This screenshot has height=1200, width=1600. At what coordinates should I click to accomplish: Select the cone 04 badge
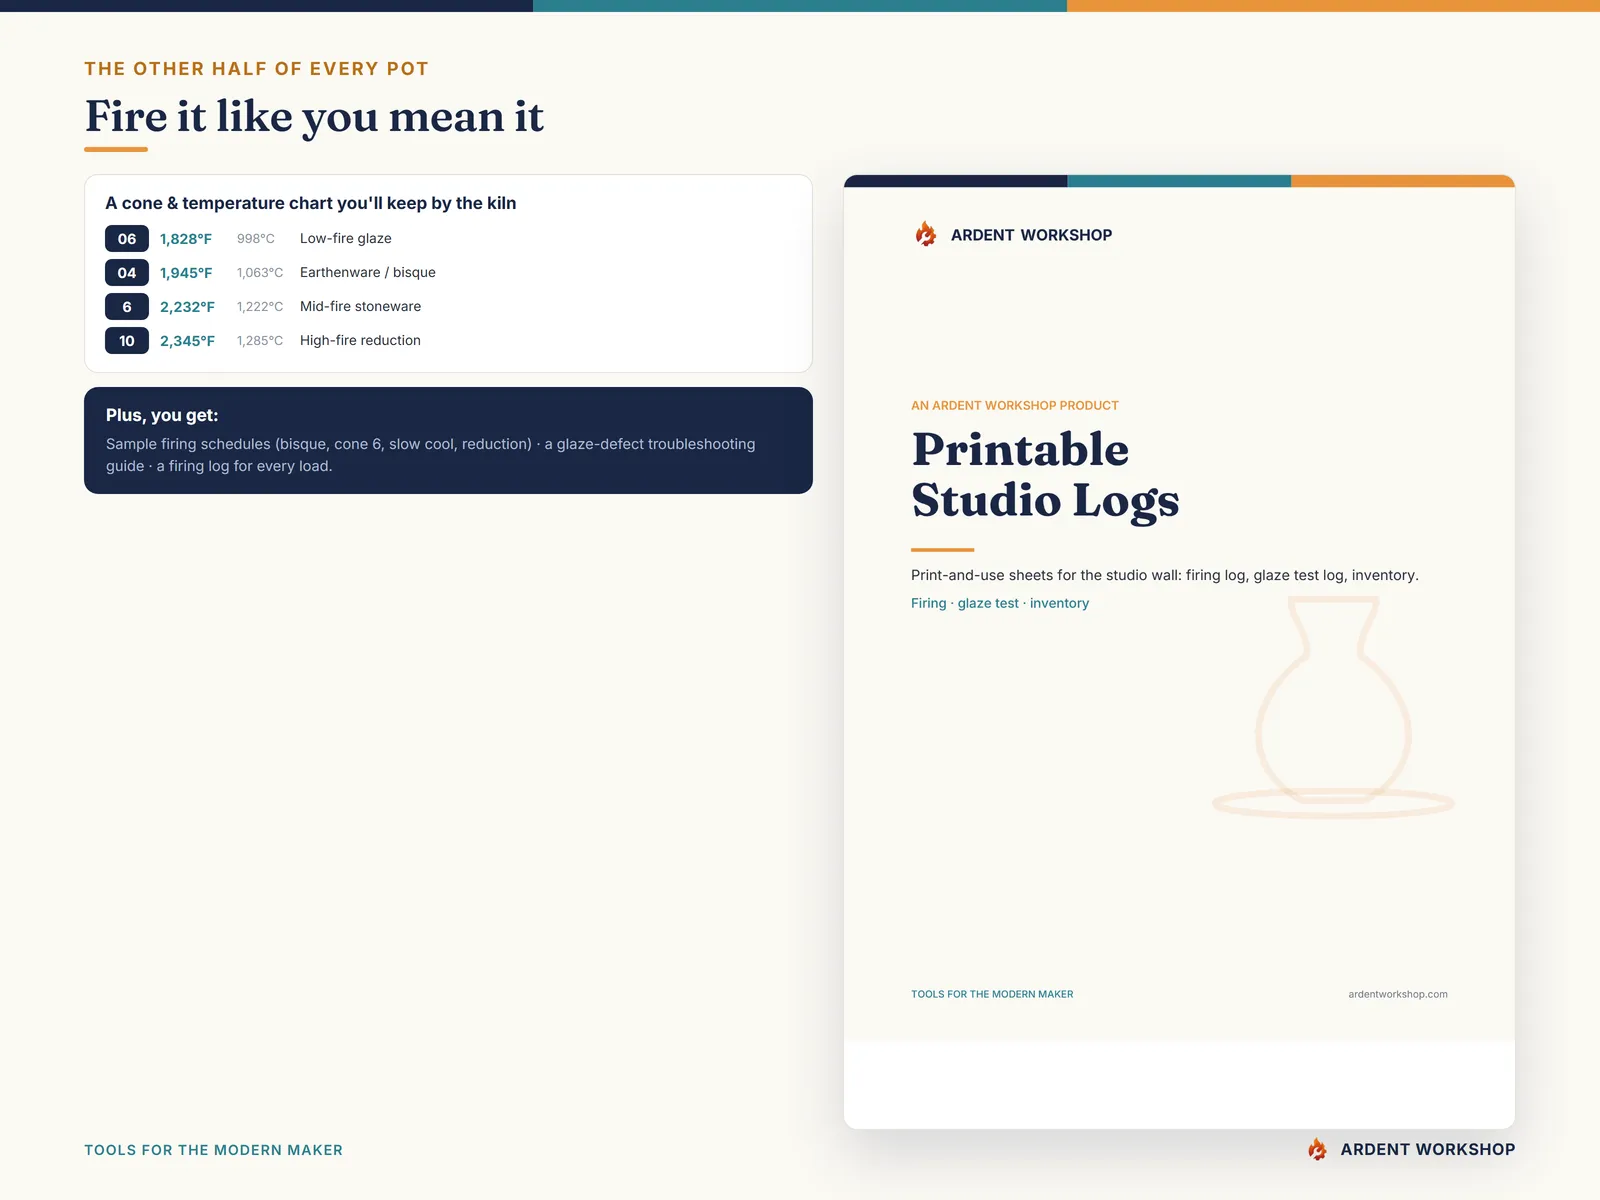pyautogui.click(x=127, y=273)
